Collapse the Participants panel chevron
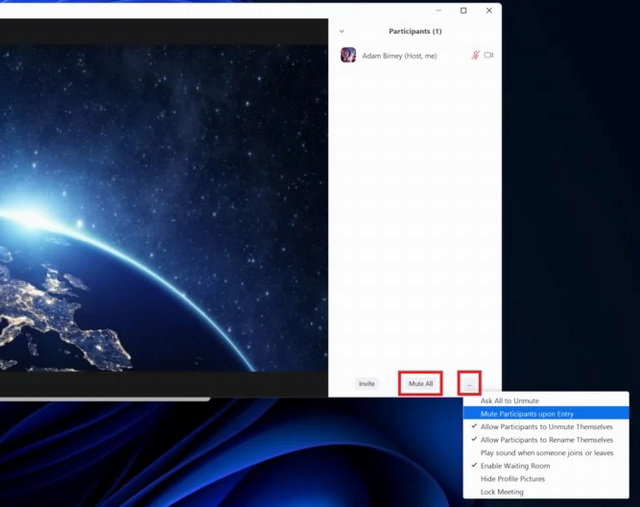The image size is (640, 507). [x=342, y=31]
